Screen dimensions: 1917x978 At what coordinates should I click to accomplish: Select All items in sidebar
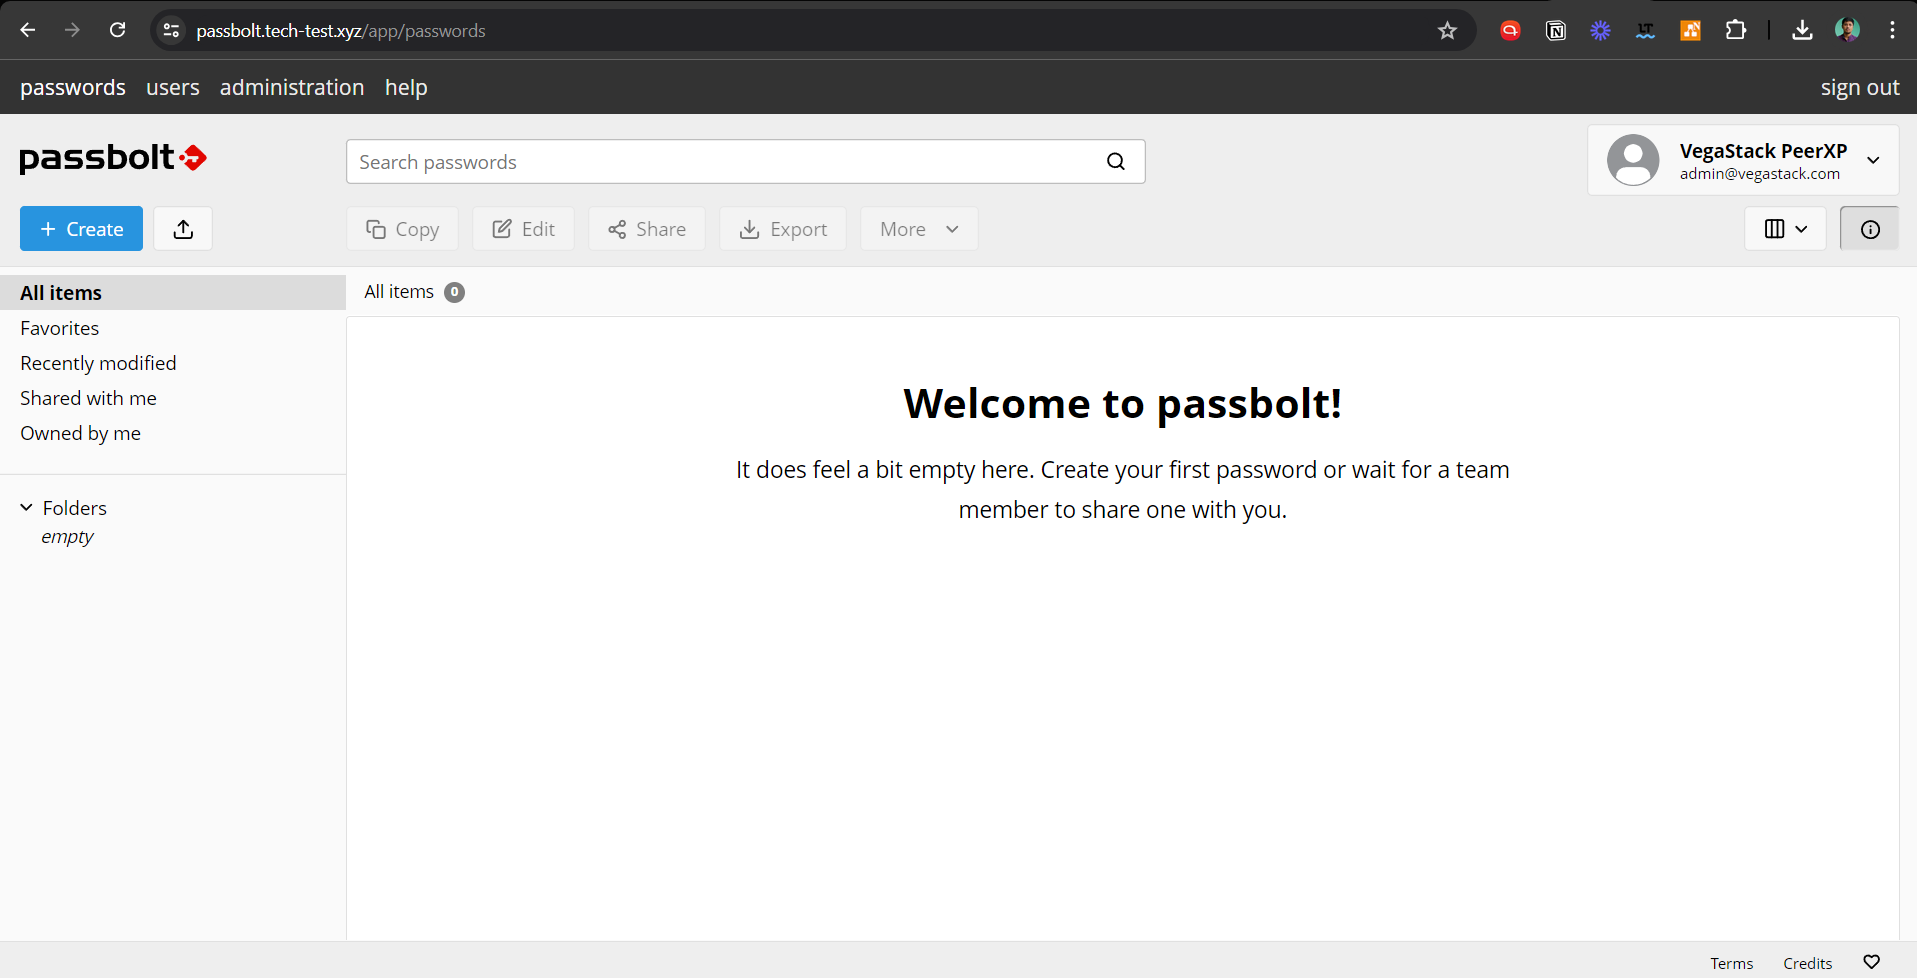[173, 293]
